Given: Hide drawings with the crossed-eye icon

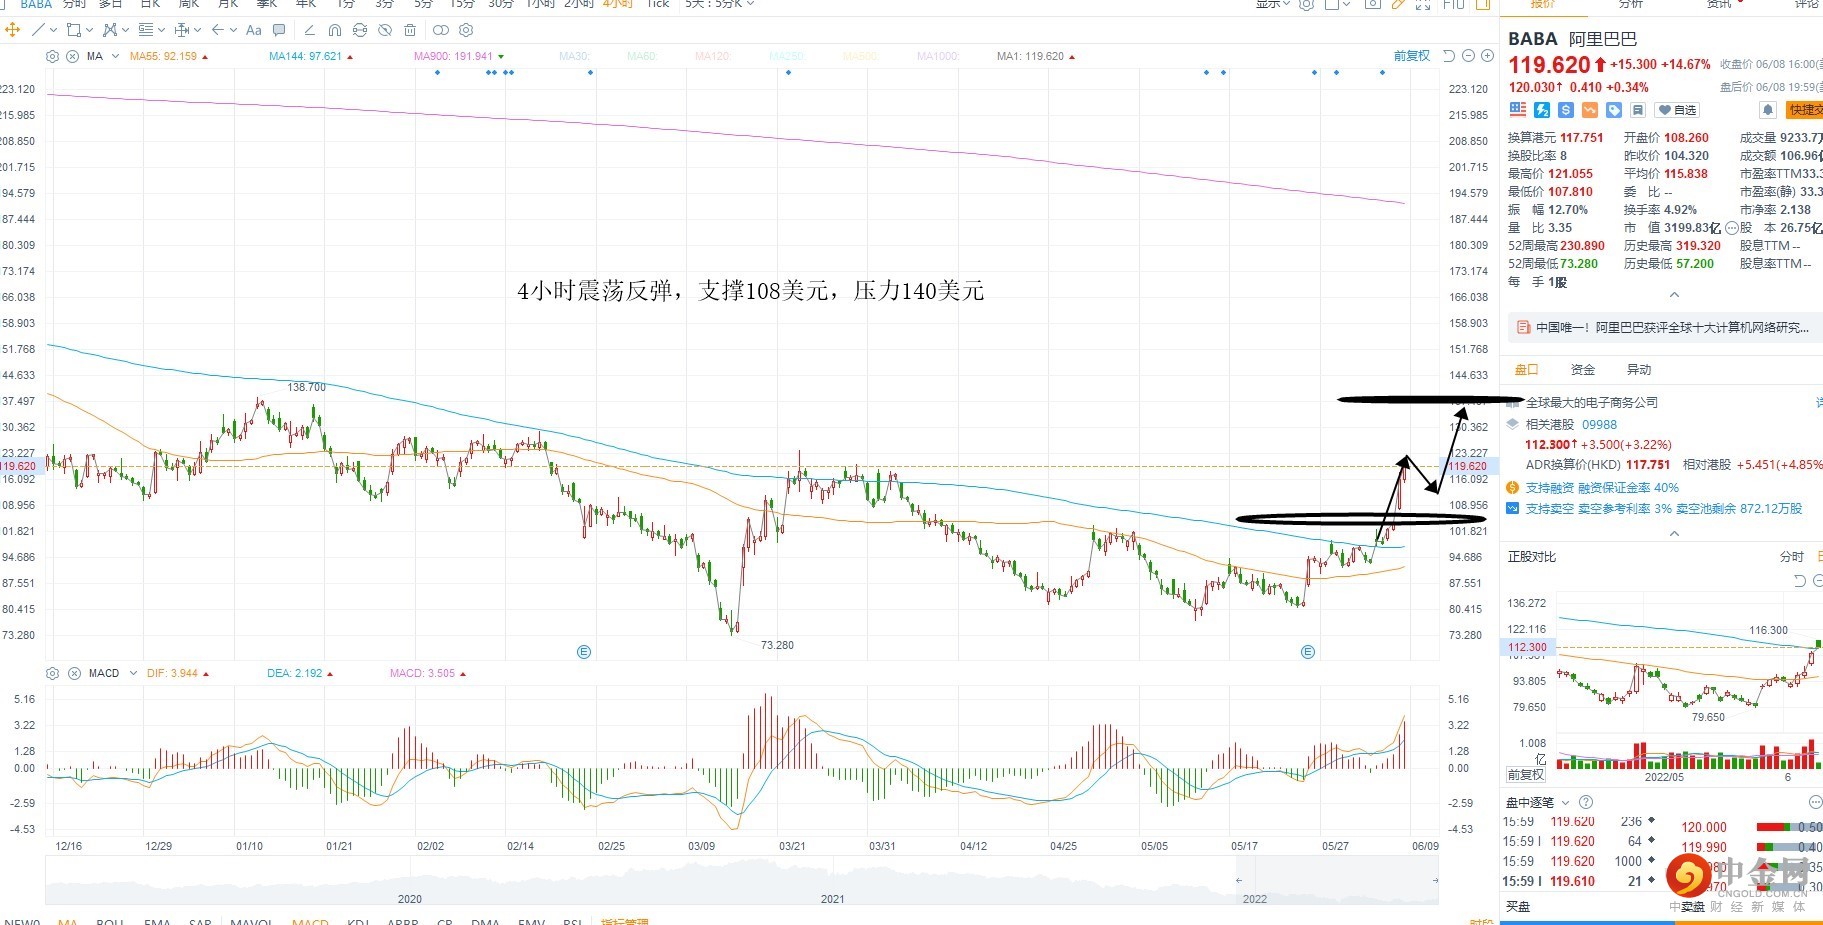Looking at the screenshot, I should (385, 30).
